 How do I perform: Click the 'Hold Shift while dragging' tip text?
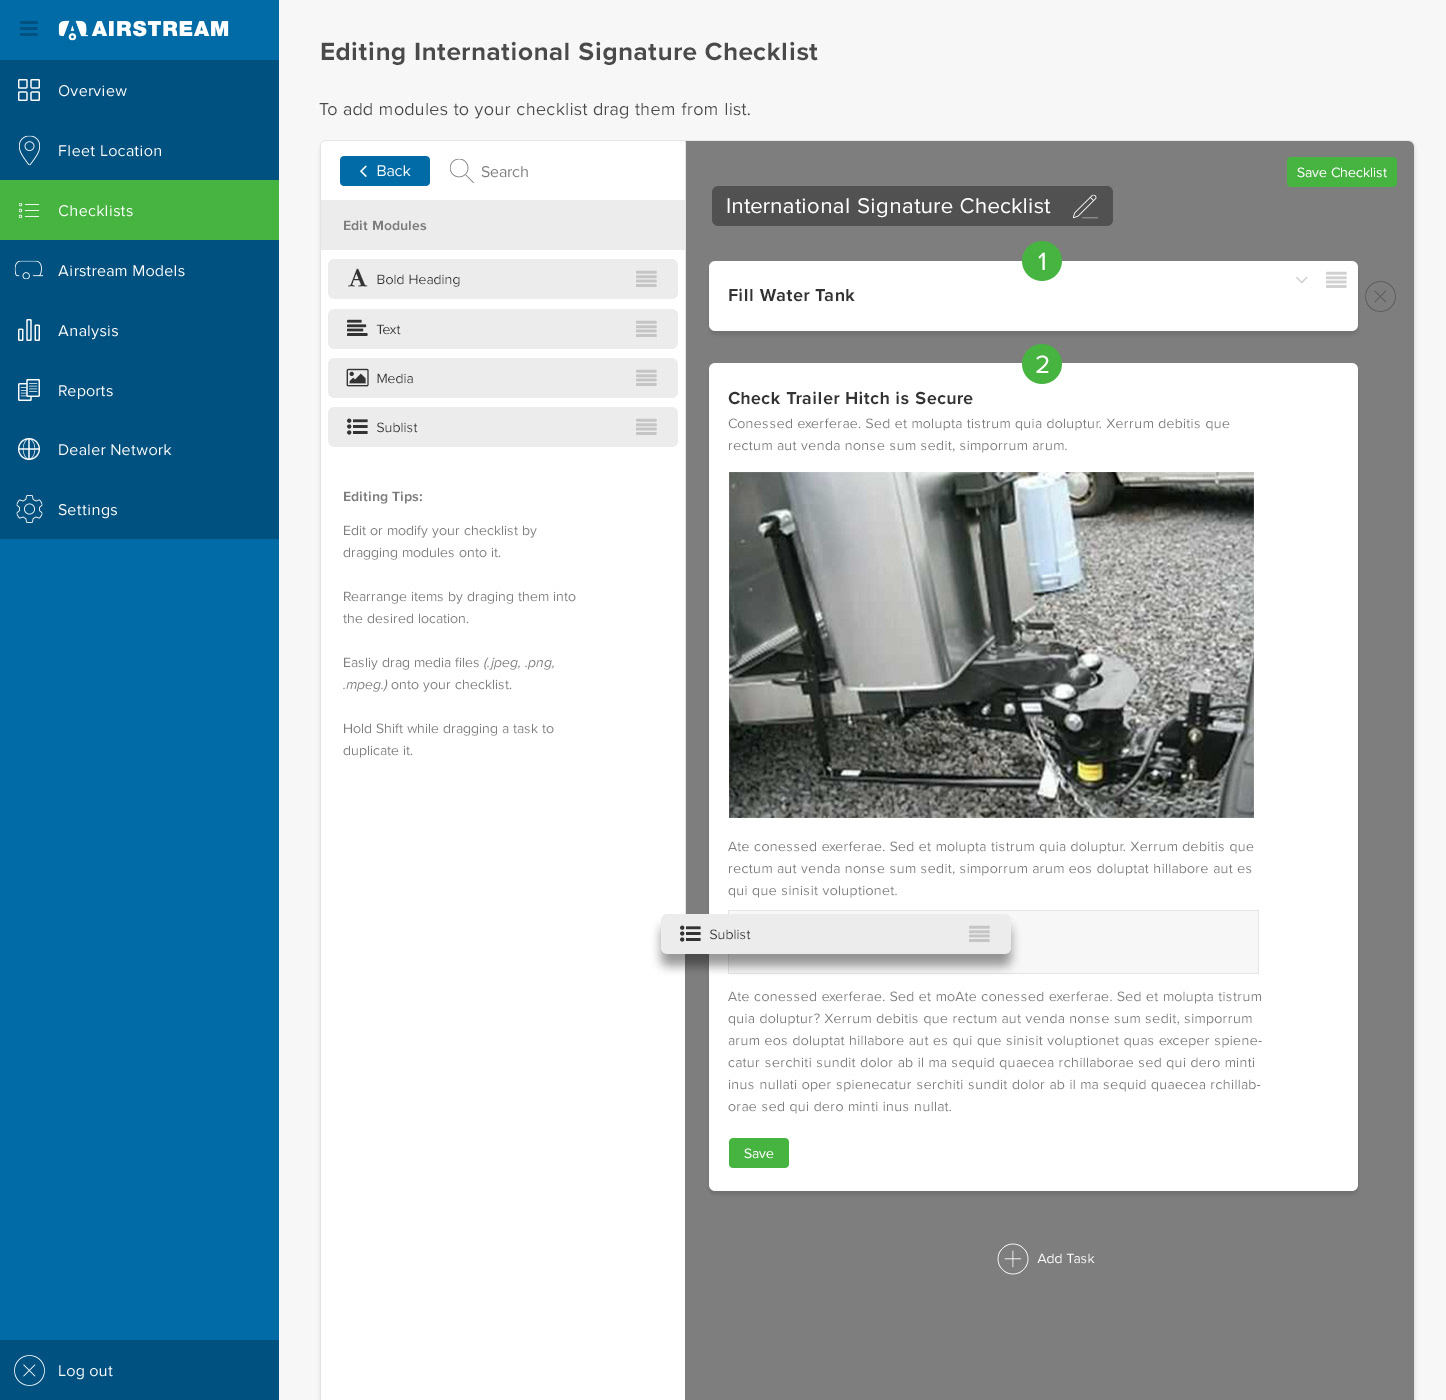point(448,740)
